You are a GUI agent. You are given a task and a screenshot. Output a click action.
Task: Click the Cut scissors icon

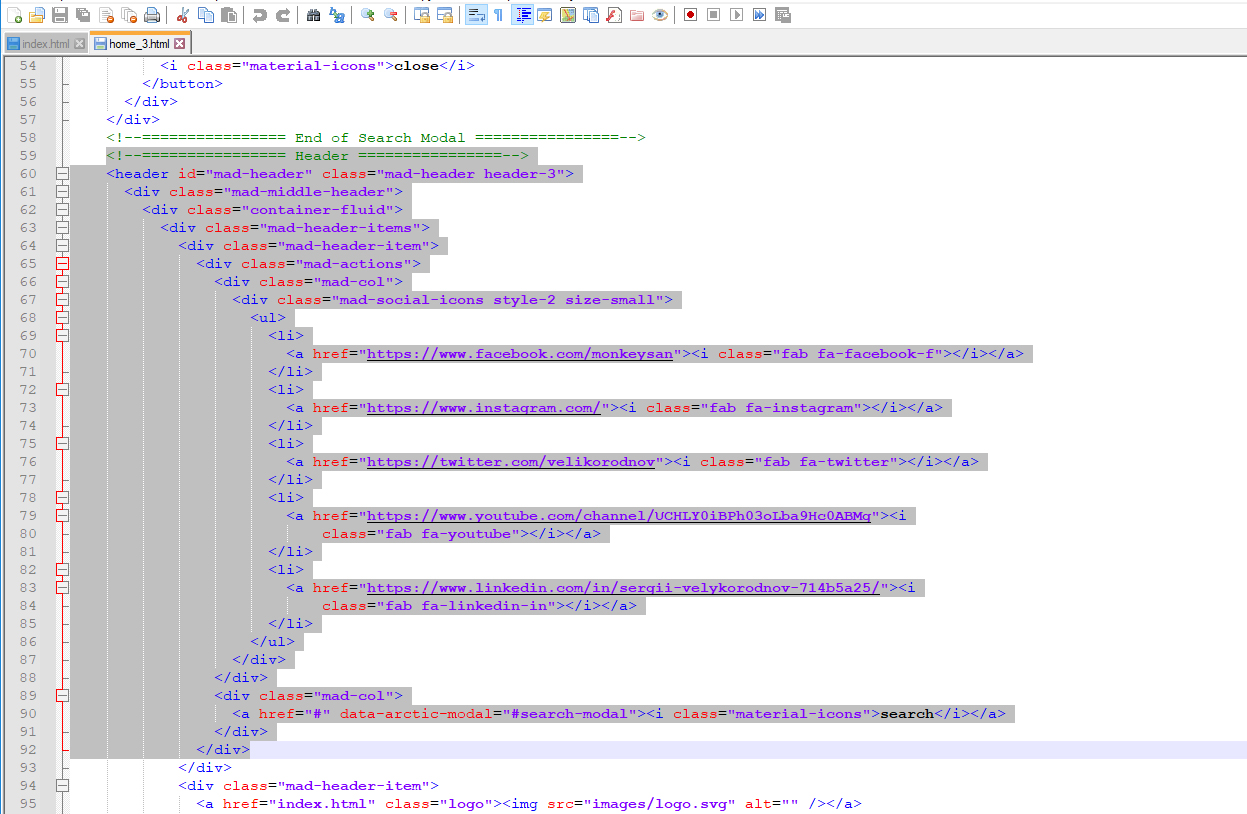tap(182, 15)
